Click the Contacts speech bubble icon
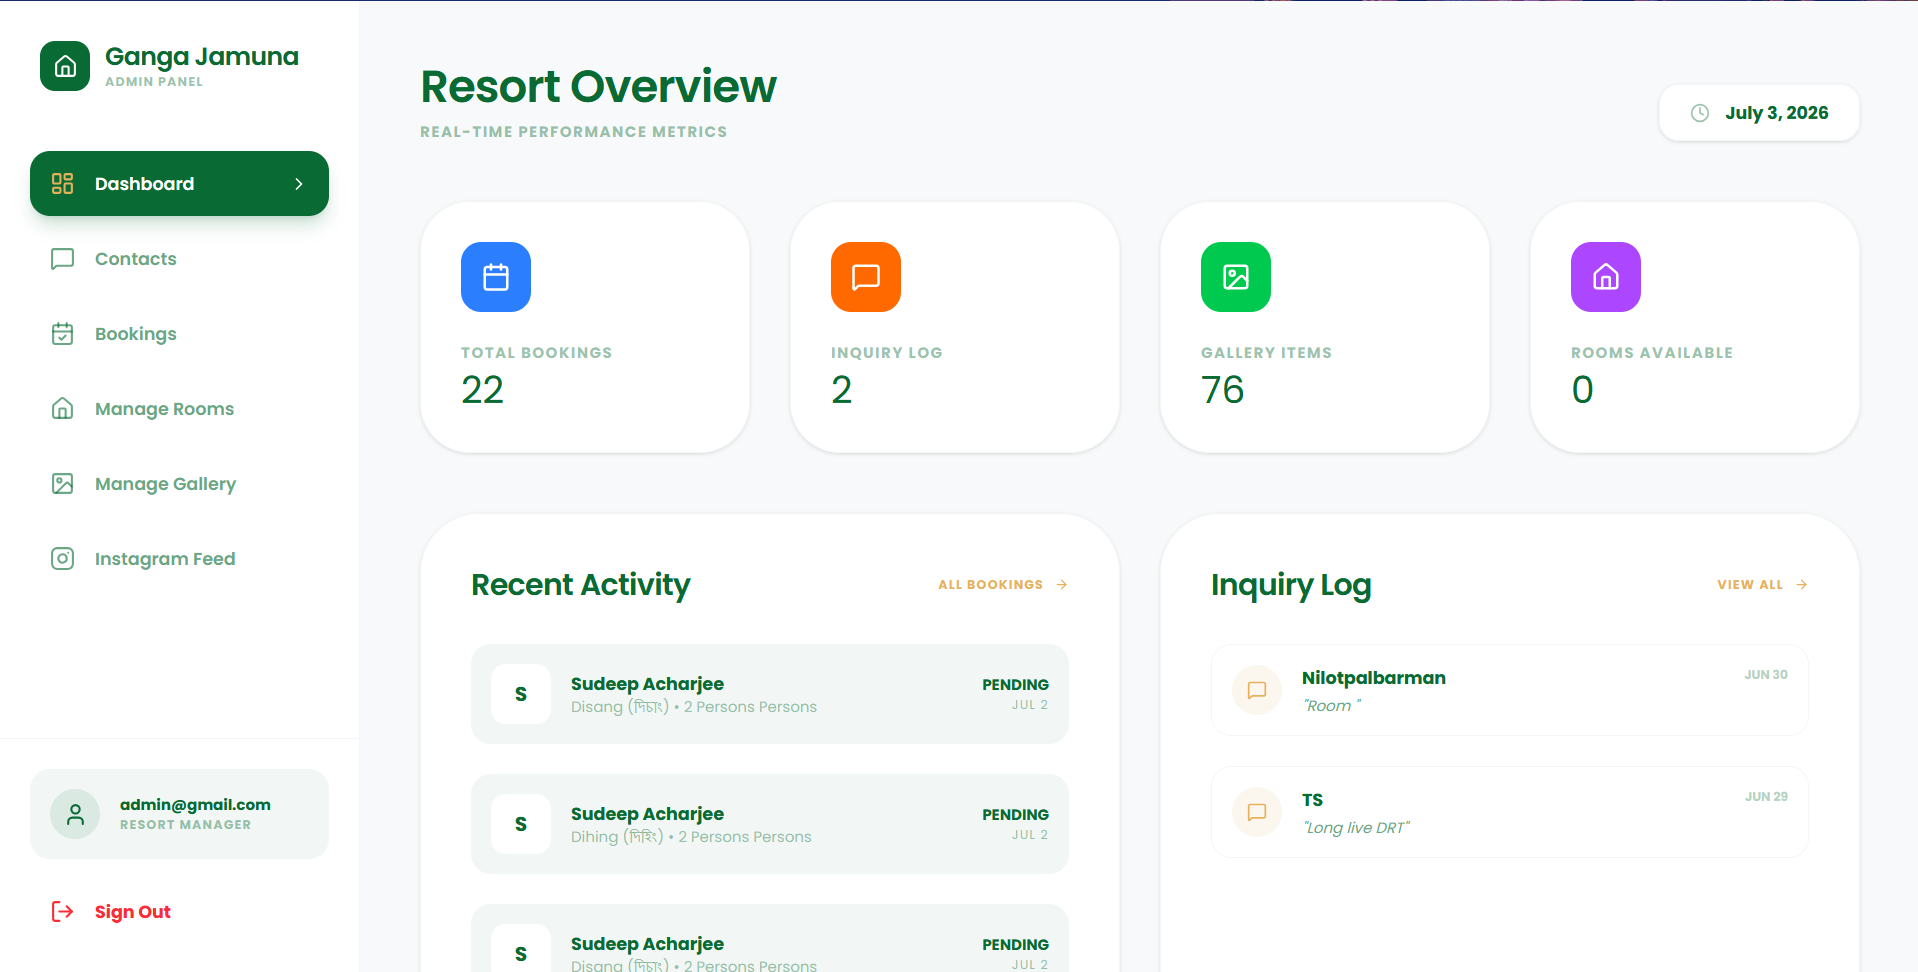This screenshot has height=972, width=1918. [62, 259]
